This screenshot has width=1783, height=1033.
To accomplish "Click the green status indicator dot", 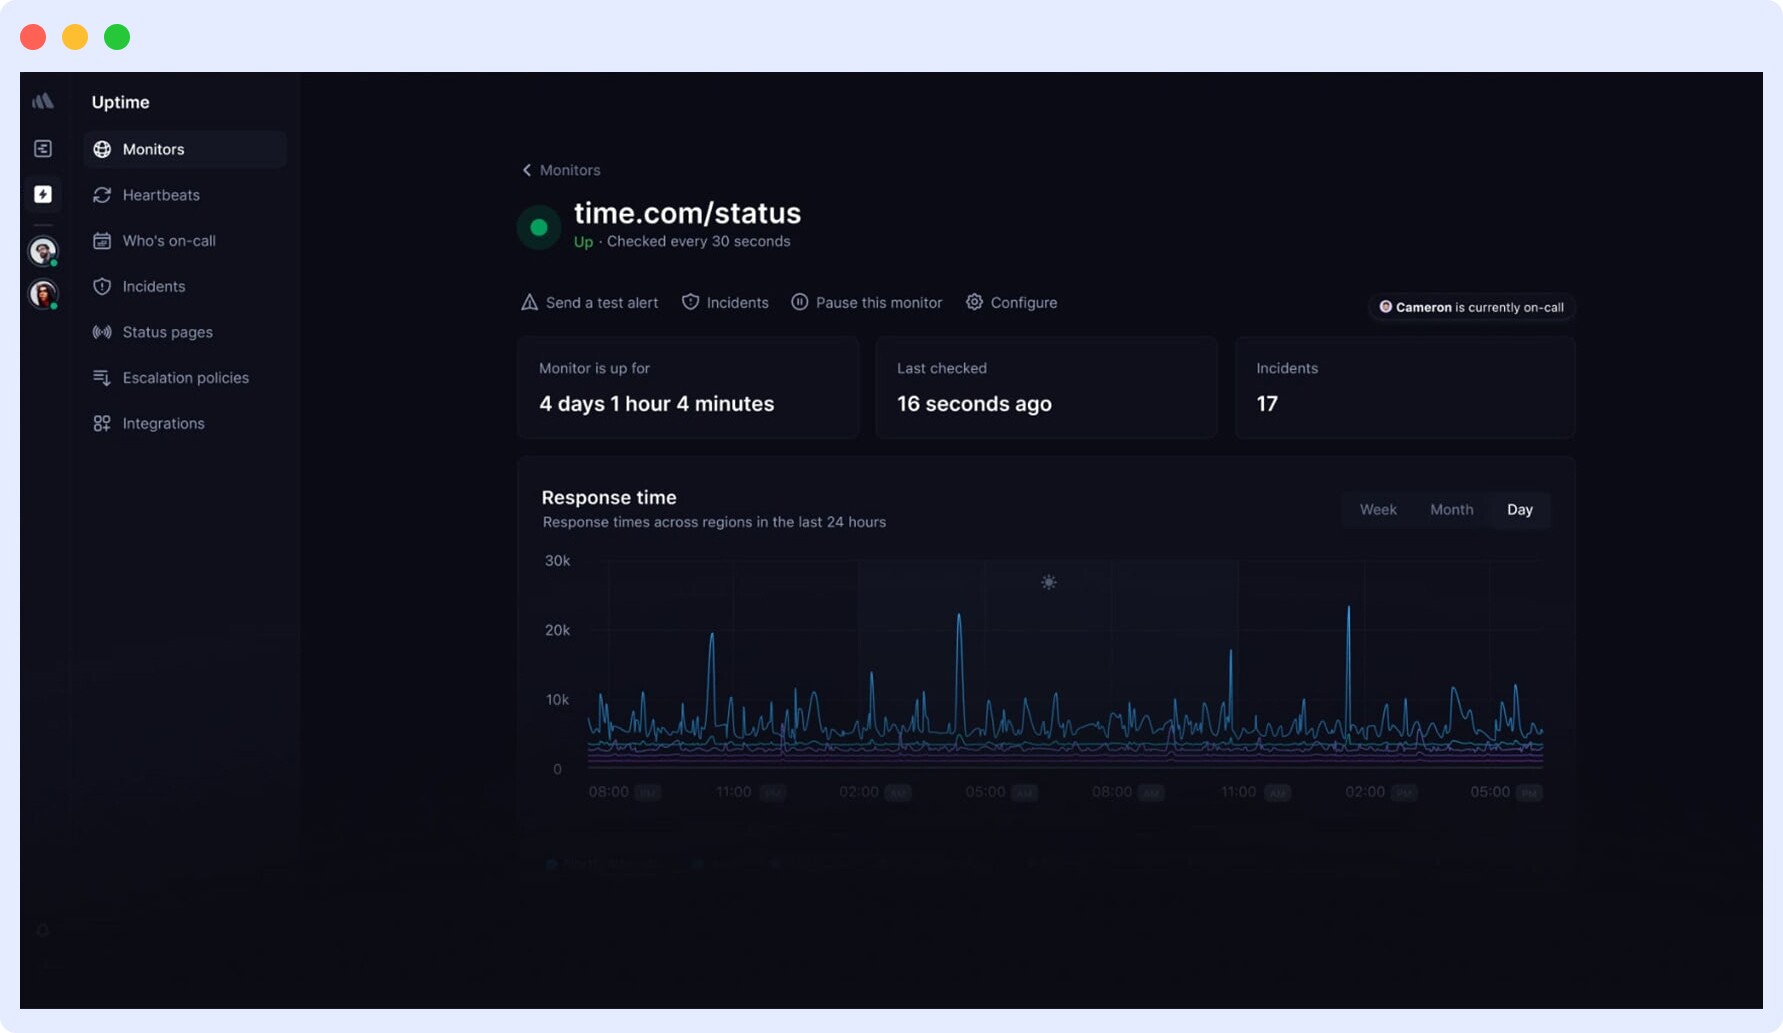I will tap(539, 227).
